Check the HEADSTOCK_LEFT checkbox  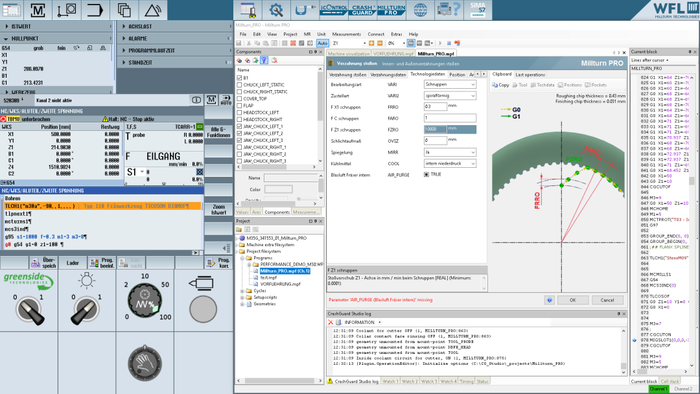(240, 112)
